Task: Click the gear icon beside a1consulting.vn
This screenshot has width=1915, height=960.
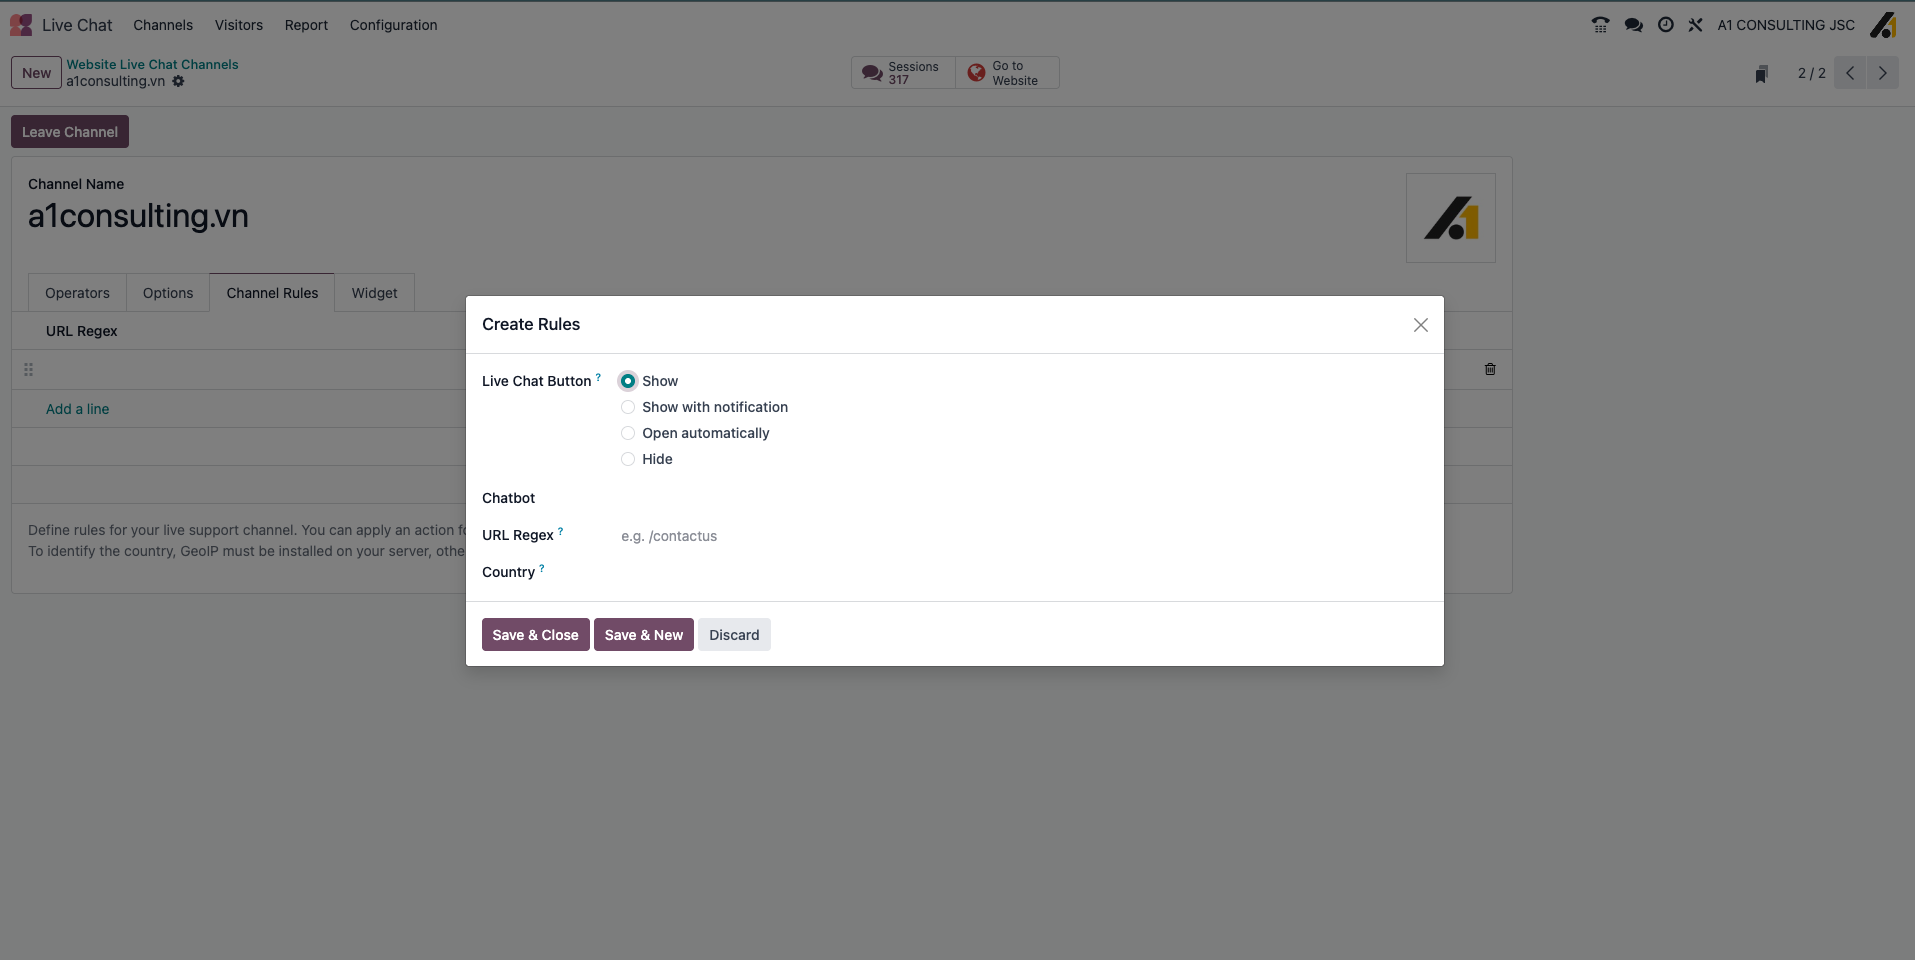Action: pos(178,81)
